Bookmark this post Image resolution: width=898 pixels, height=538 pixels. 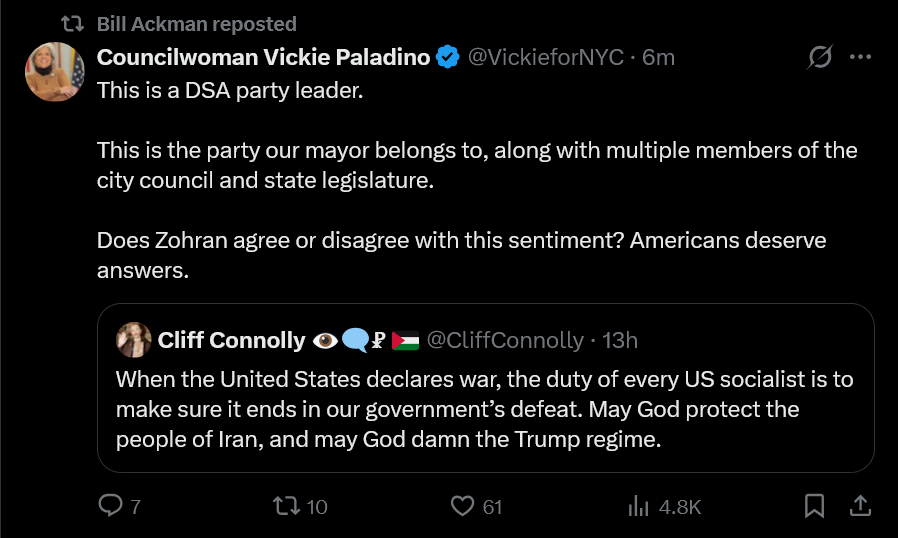814,506
